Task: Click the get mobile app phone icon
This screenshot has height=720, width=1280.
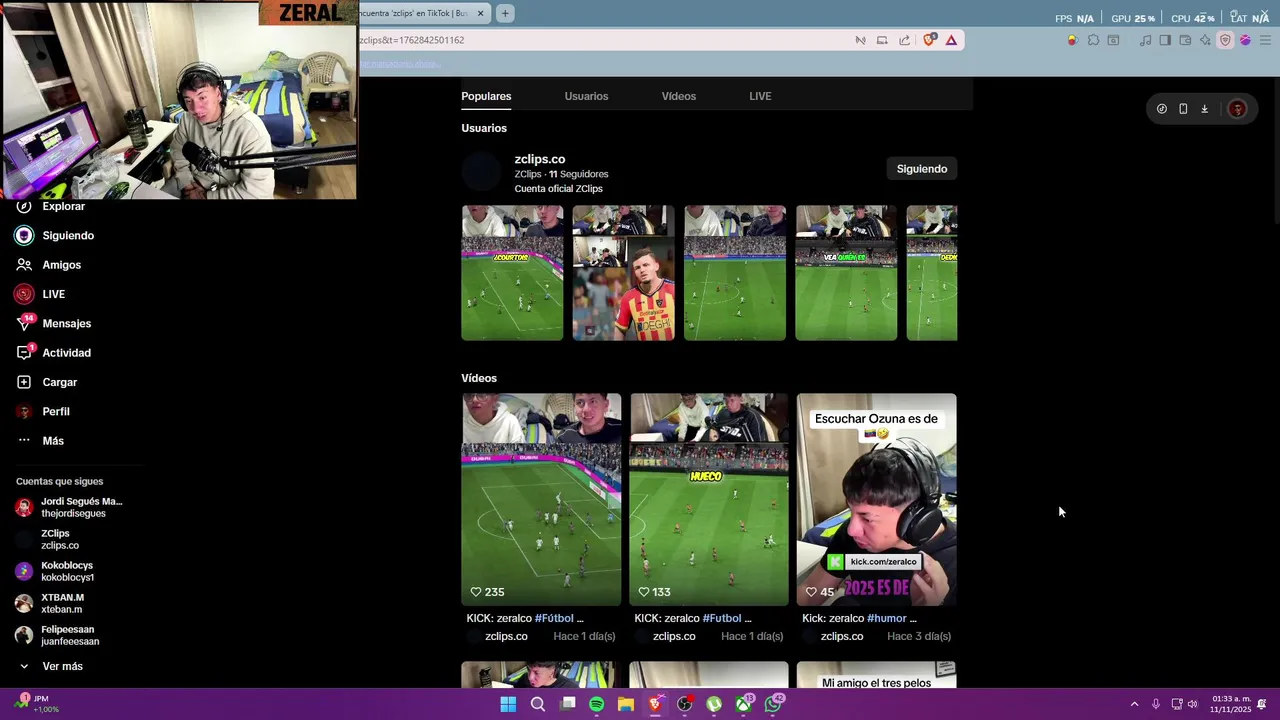Action: (1183, 109)
